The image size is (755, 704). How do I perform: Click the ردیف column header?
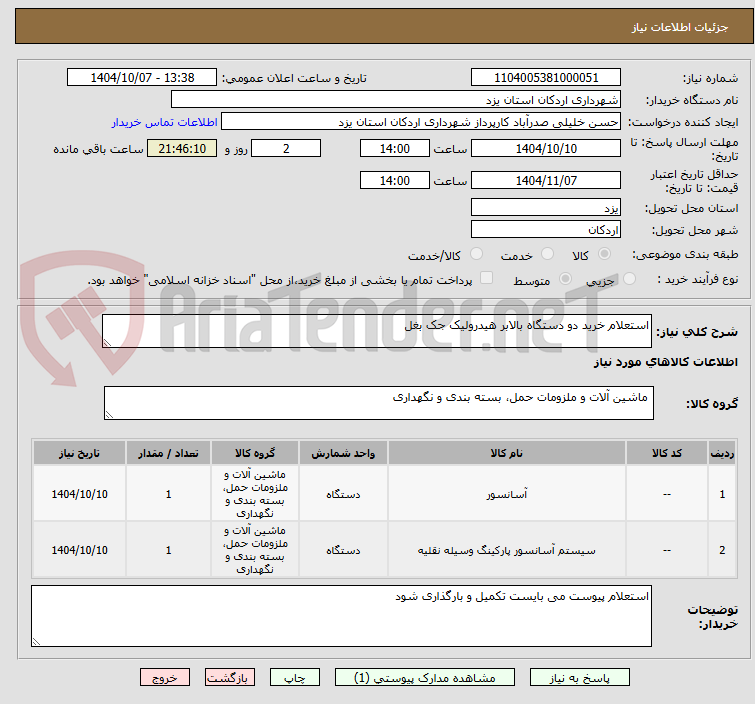tap(722, 453)
